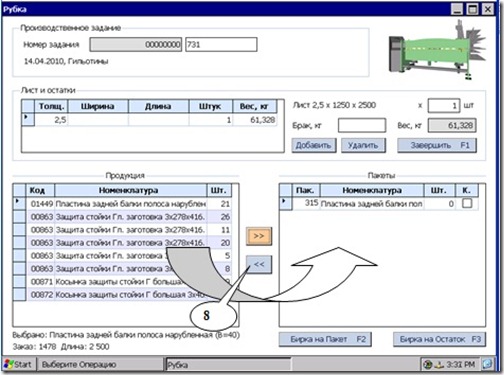The image size is (504, 375).
Task: Click Бирка на Пакет F2 button
Action: tap(325, 339)
